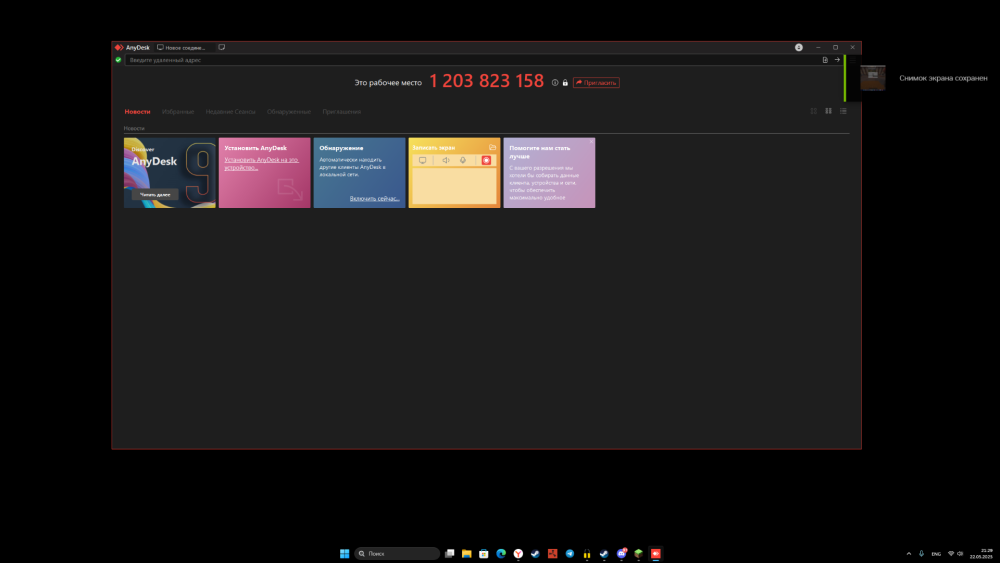Image resolution: width=1000 pixels, height=563 pixels.
Task: Open Microsoft Store from taskbar
Action: coord(484,553)
